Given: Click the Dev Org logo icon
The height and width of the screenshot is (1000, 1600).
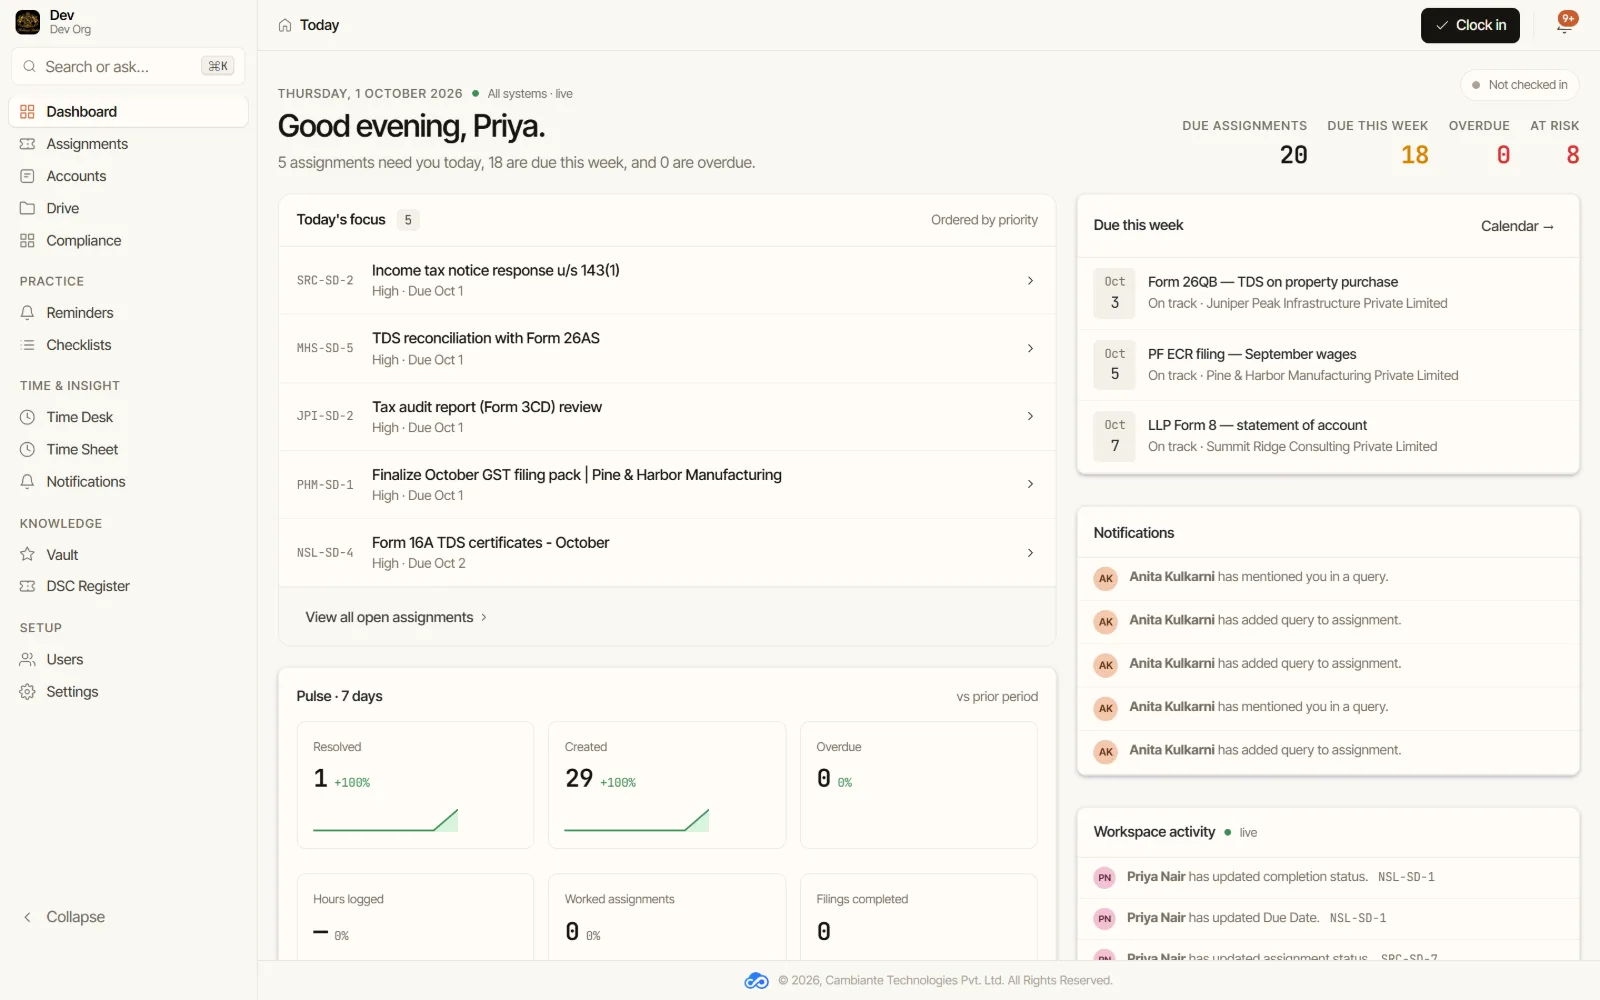Looking at the screenshot, I should 28,22.
